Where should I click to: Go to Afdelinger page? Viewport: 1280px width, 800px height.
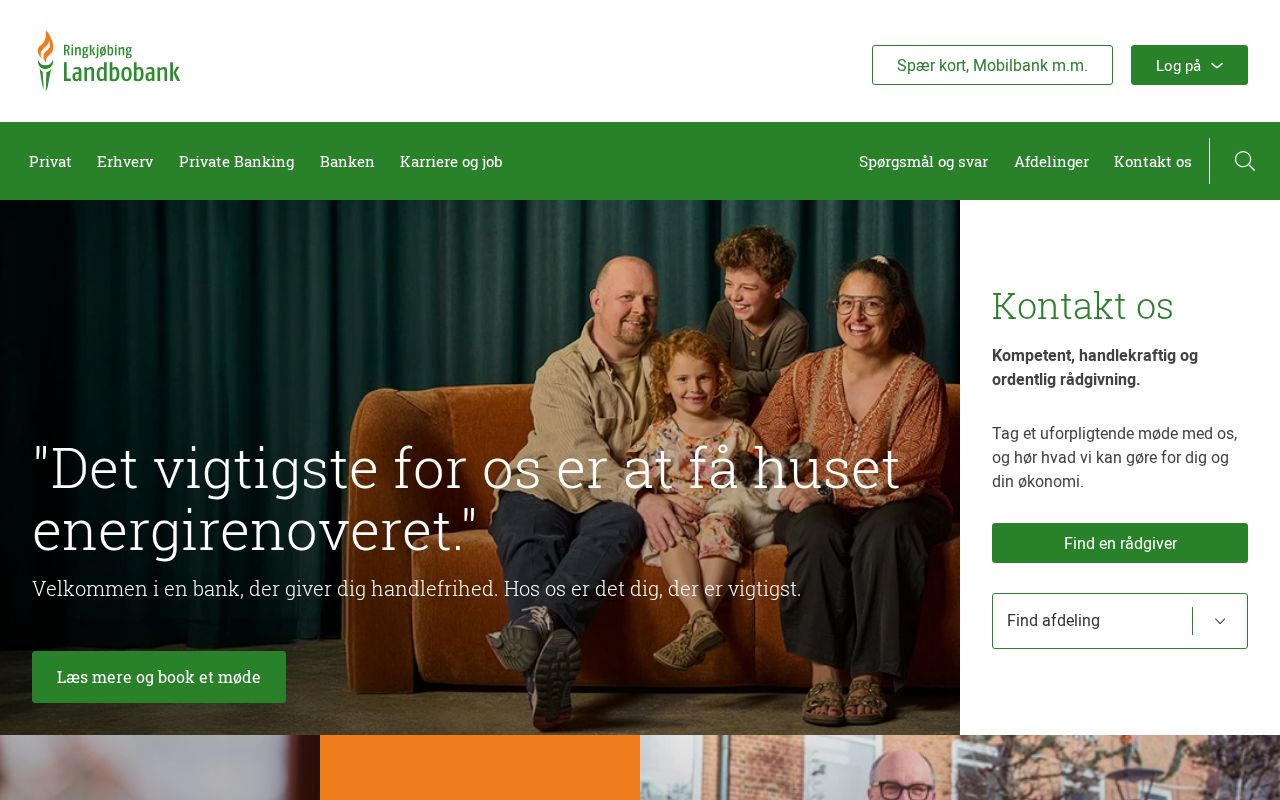pos(1051,161)
